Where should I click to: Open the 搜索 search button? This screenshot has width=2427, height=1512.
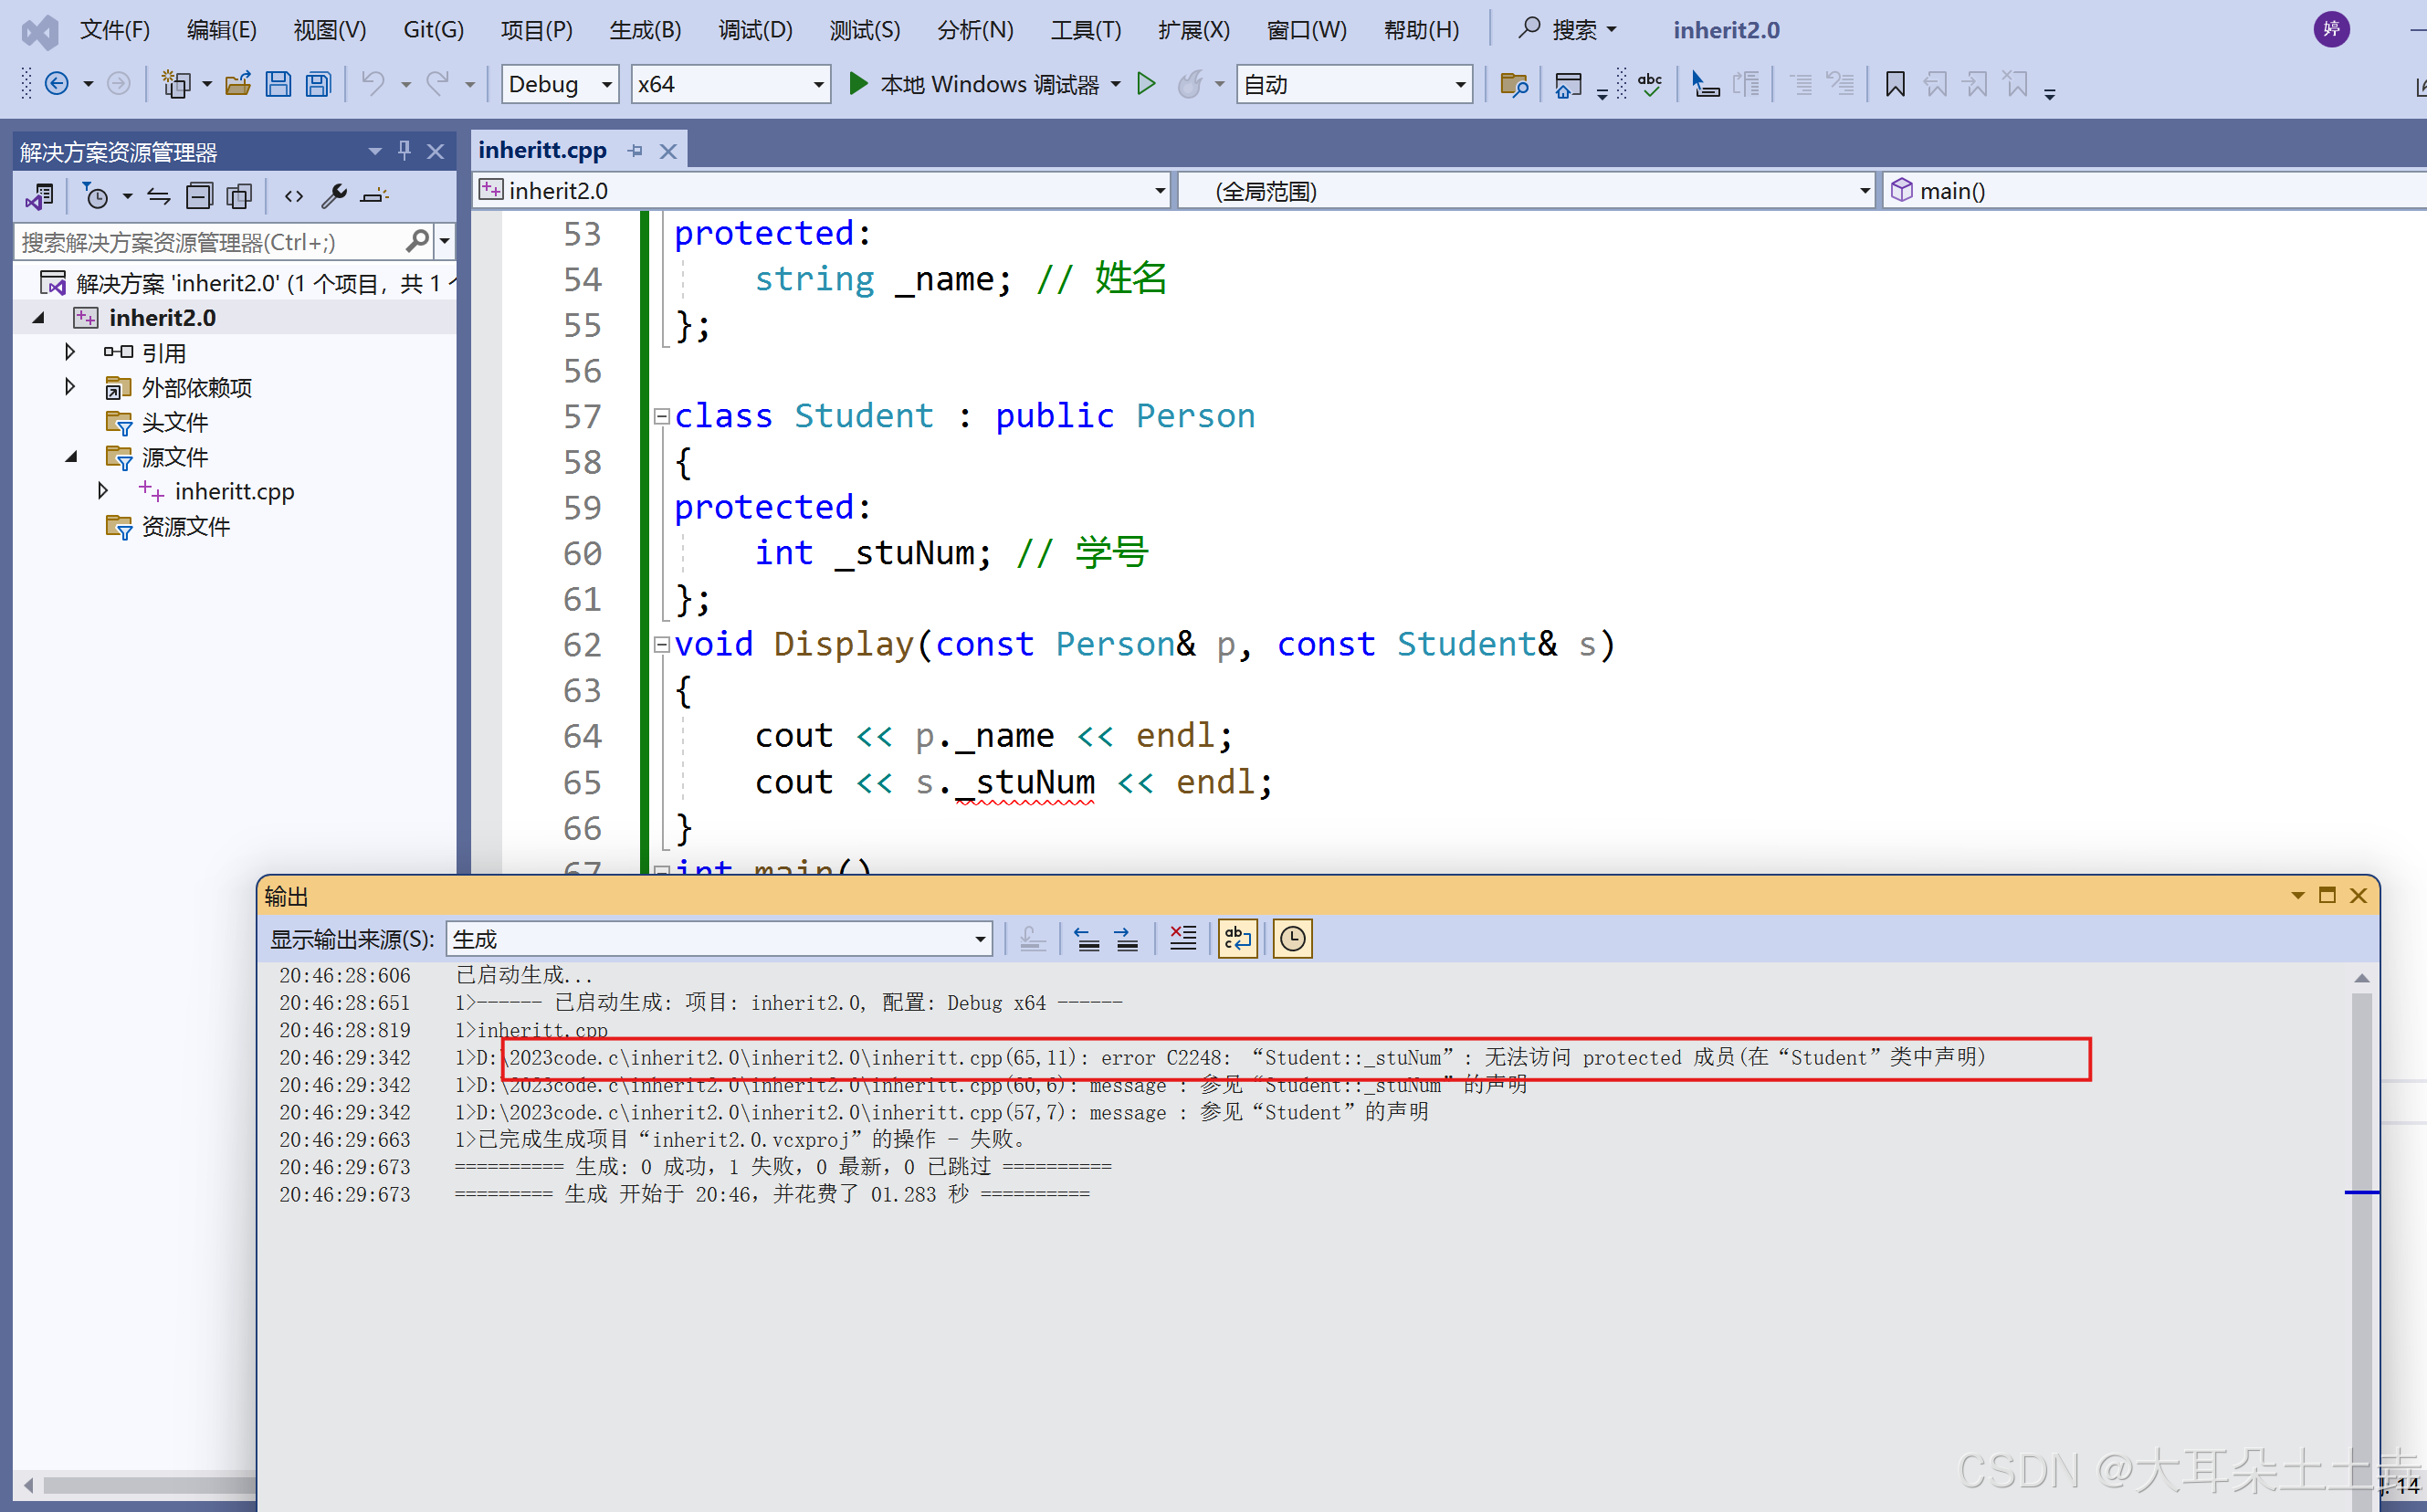coord(1566,30)
